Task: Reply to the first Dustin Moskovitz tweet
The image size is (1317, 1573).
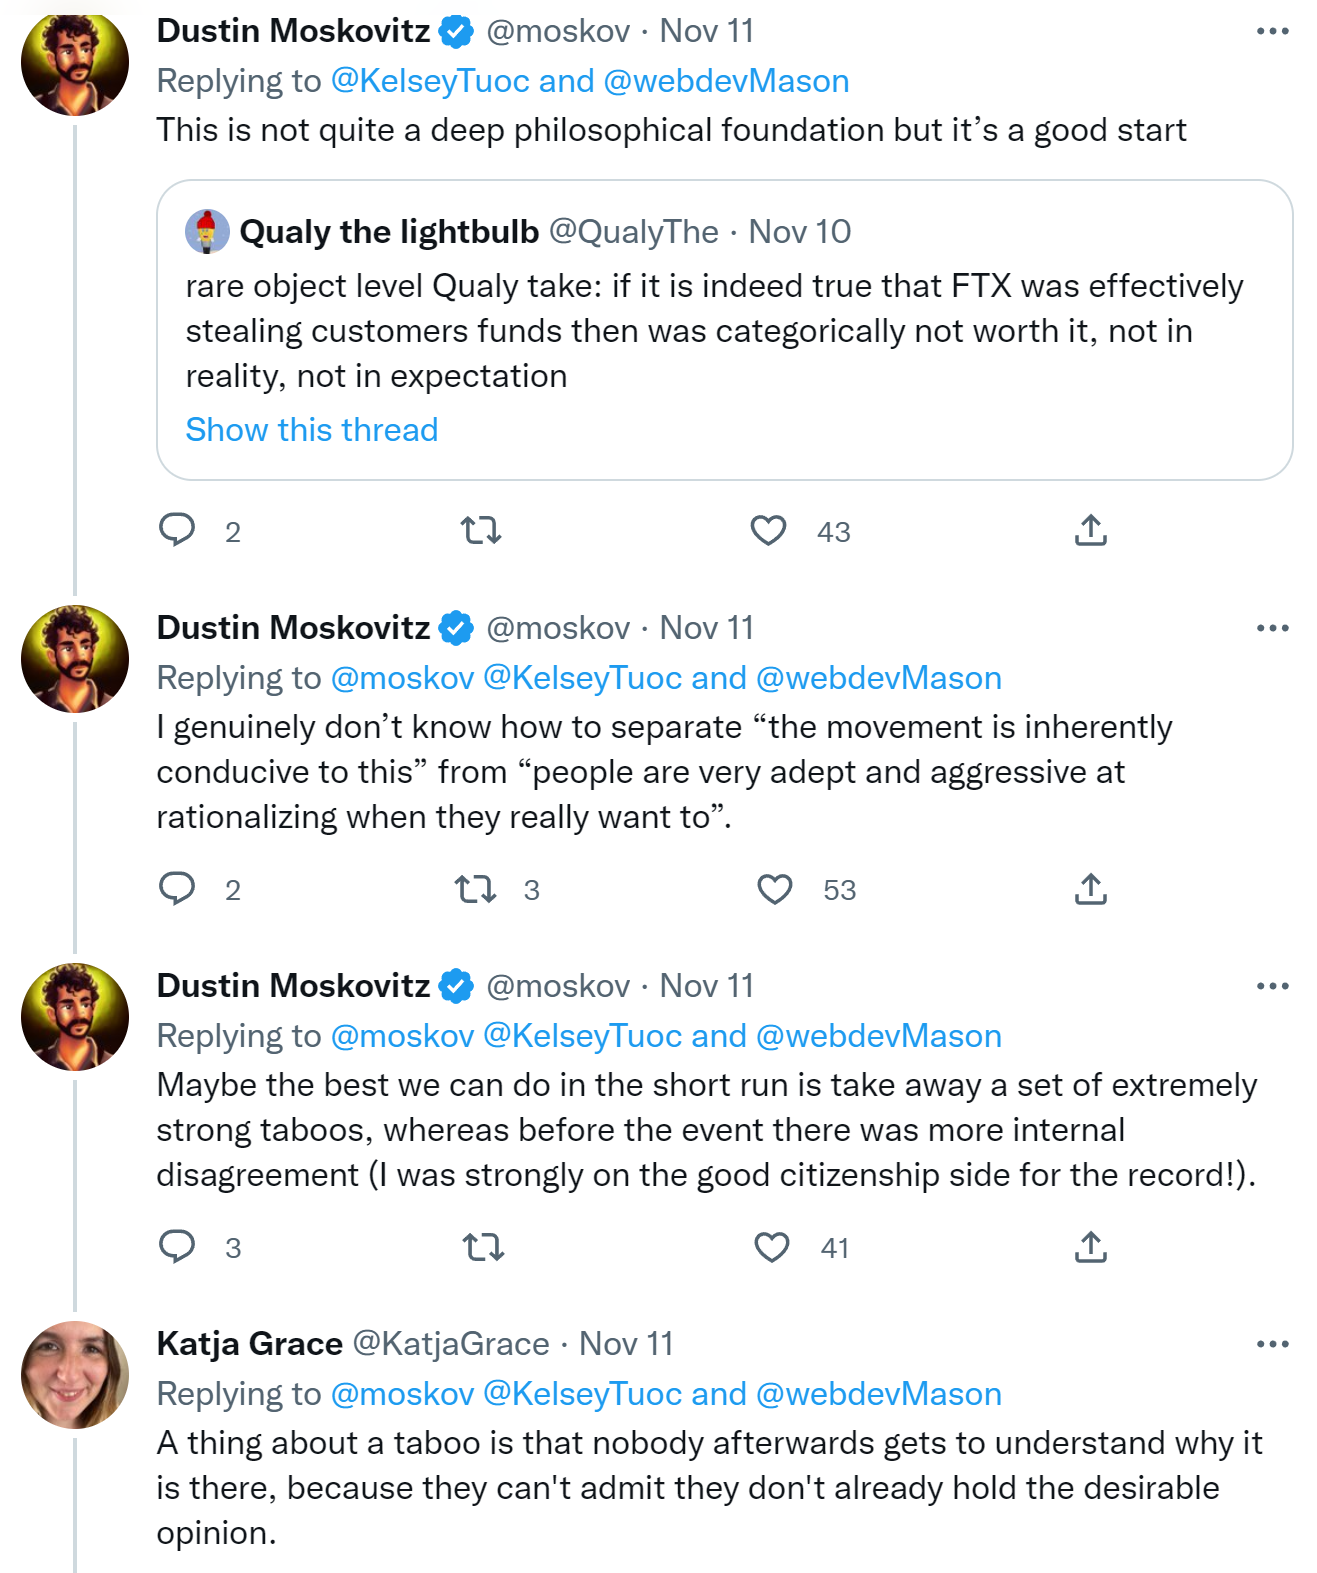Action: tap(178, 530)
